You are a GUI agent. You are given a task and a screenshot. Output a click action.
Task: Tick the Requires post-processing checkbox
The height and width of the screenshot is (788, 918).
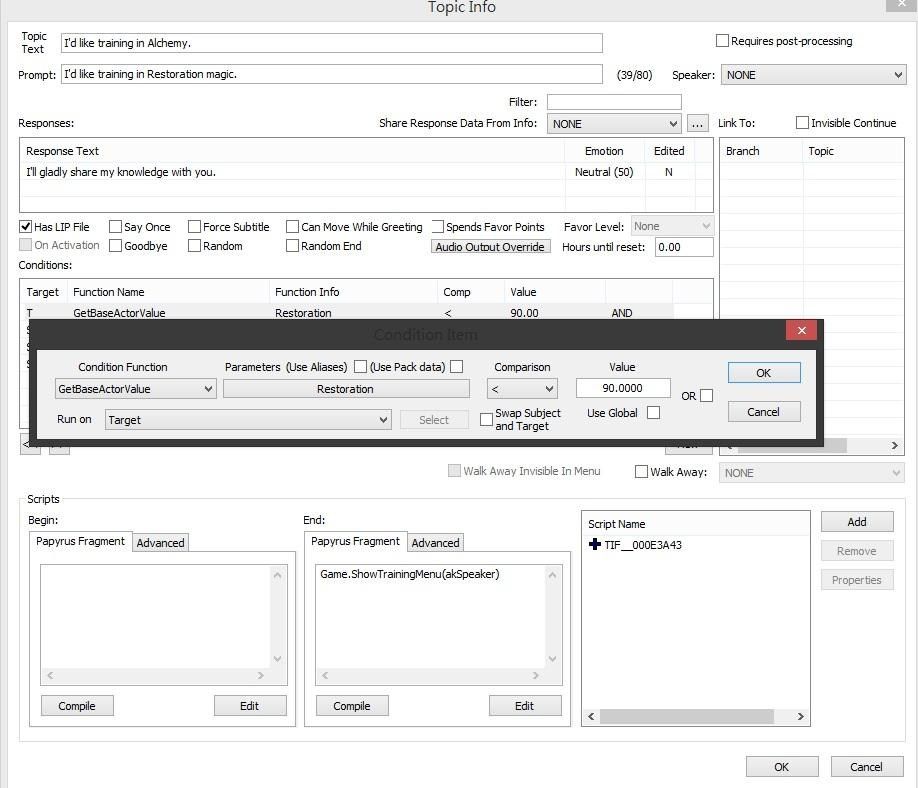[722, 40]
